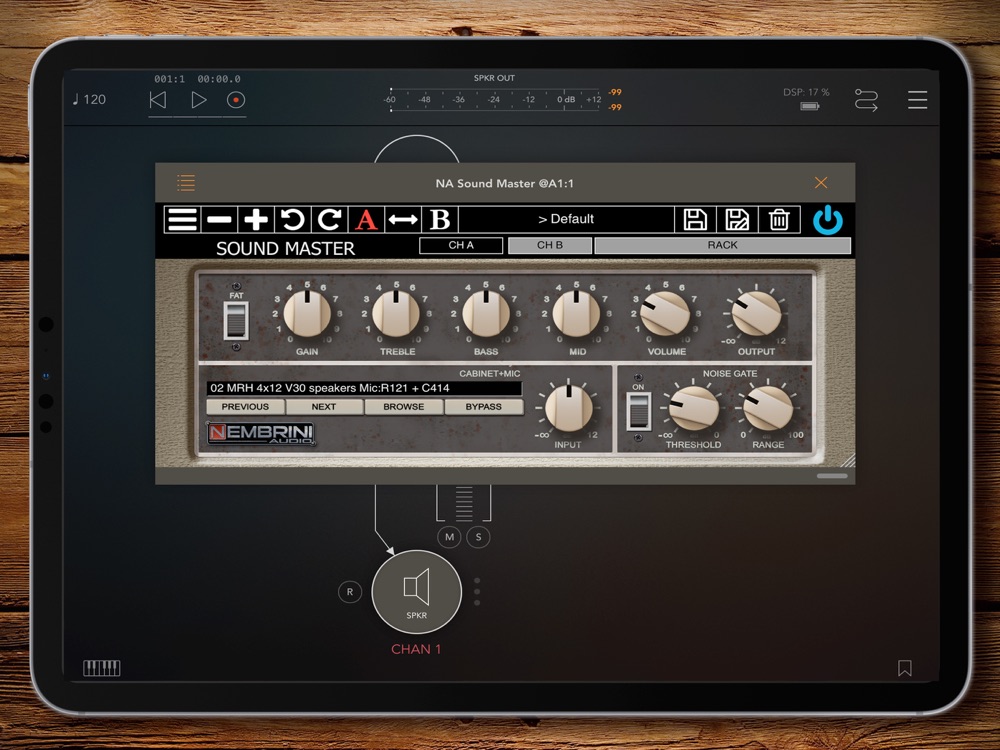The image size is (1000, 750).
Task: Open the Default preset selector
Action: click(566, 219)
